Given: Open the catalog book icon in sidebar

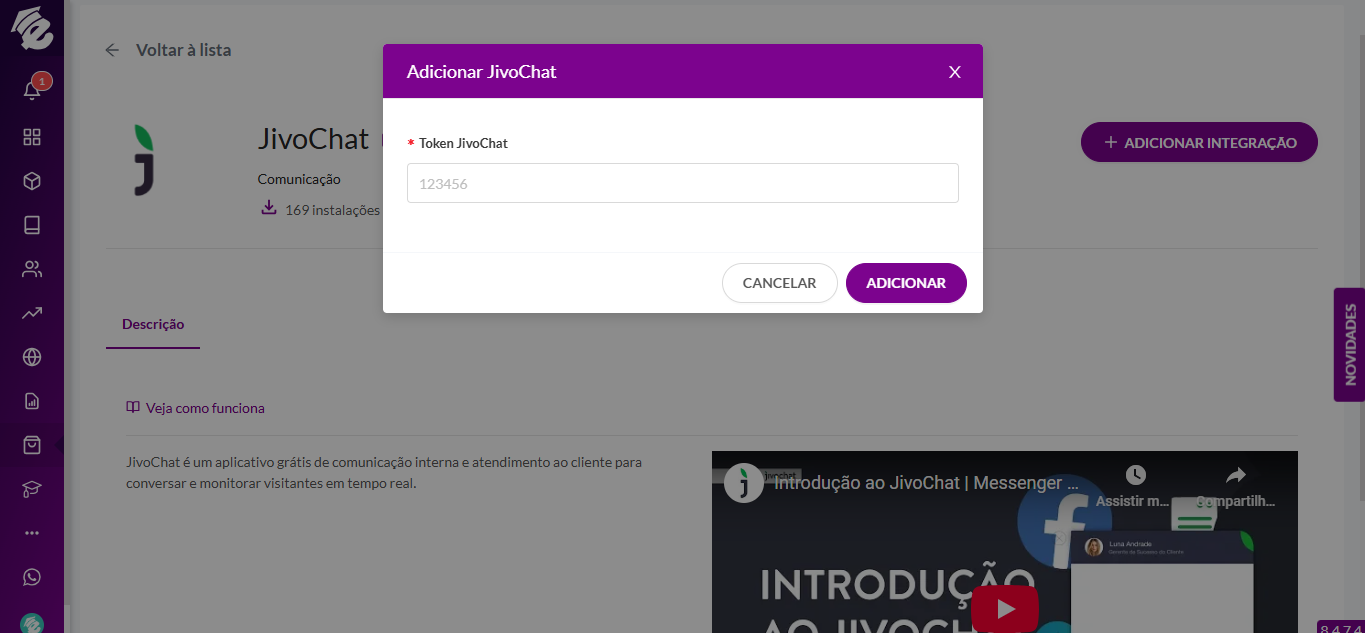Looking at the screenshot, I should [x=32, y=225].
